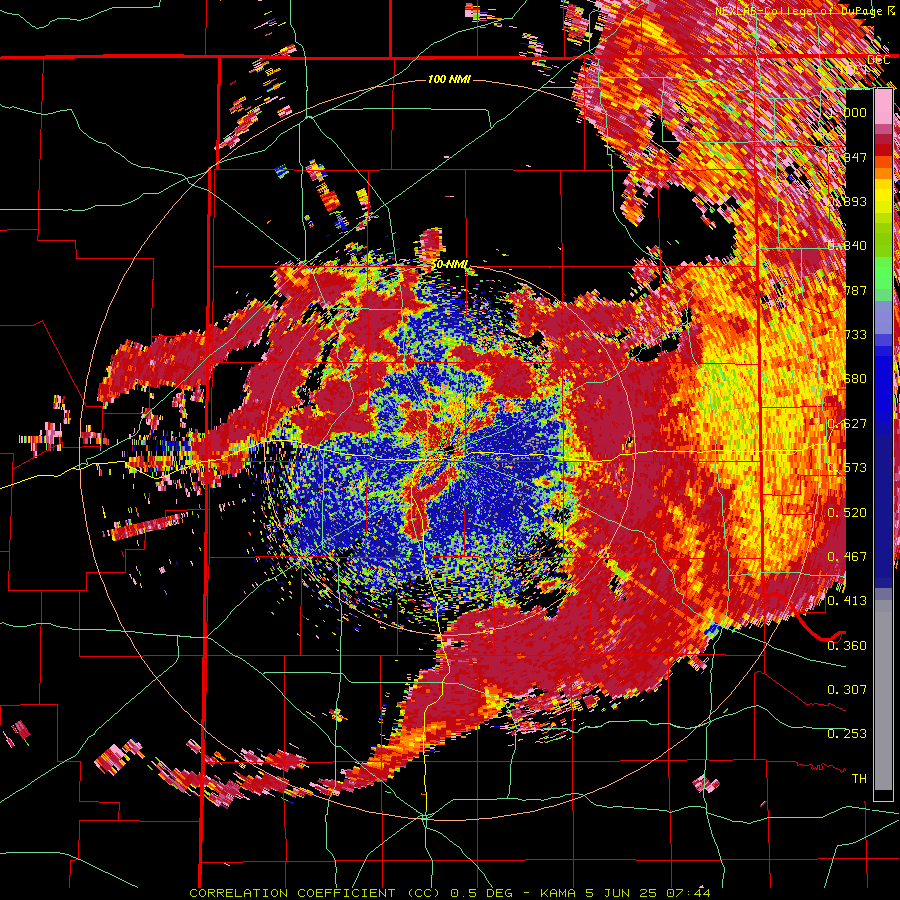Image resolution: width=900 pixels, height=900 pixels.
Task: Click the "CORRELATION COEFFICIENT (CC)" caption text
Action: tap(315, 893)
